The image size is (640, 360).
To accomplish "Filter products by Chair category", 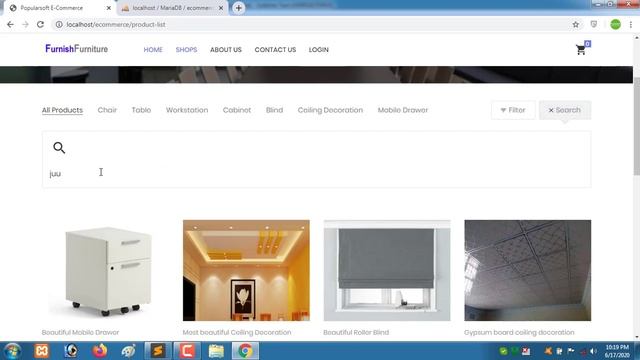I will [107, 110].
